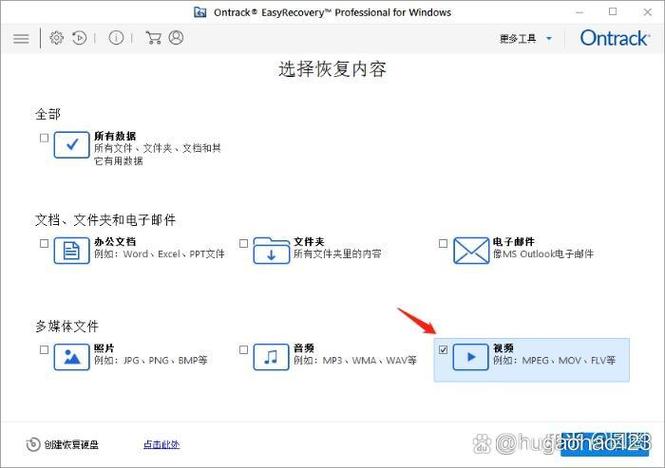The width and height of the screenshot is (665, 468).
Task: Open the information icon
Action: pos(116,38)
